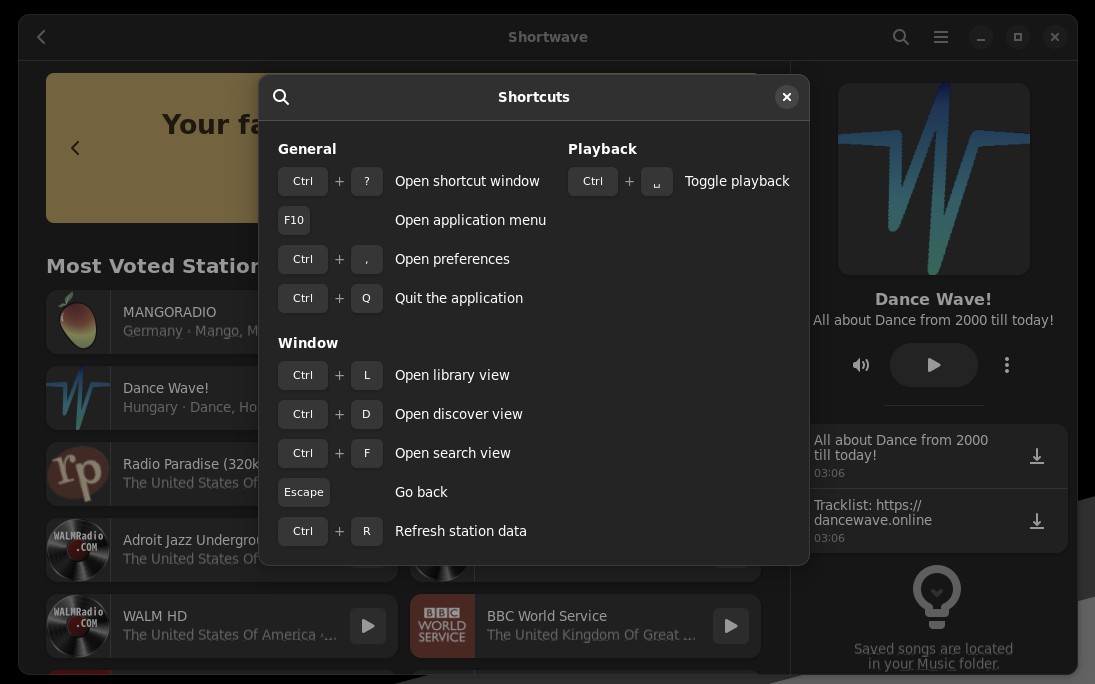This screenshot has height=684, width=1095.
Task: Click the 'General' section heading
Action: pos(307,149)
